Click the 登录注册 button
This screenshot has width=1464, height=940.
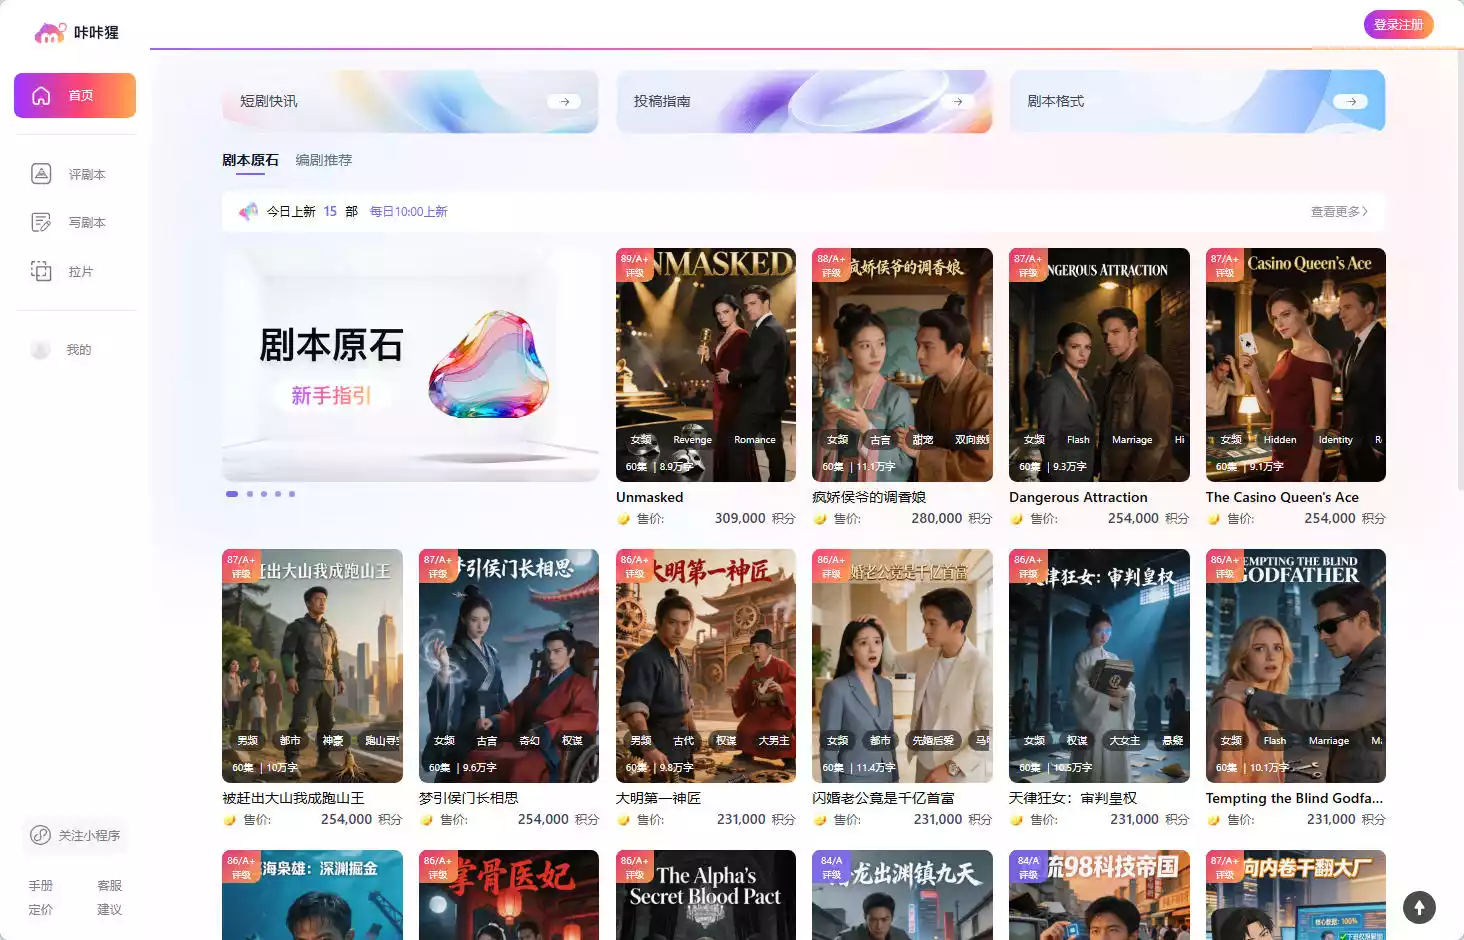coord(1398,25)
